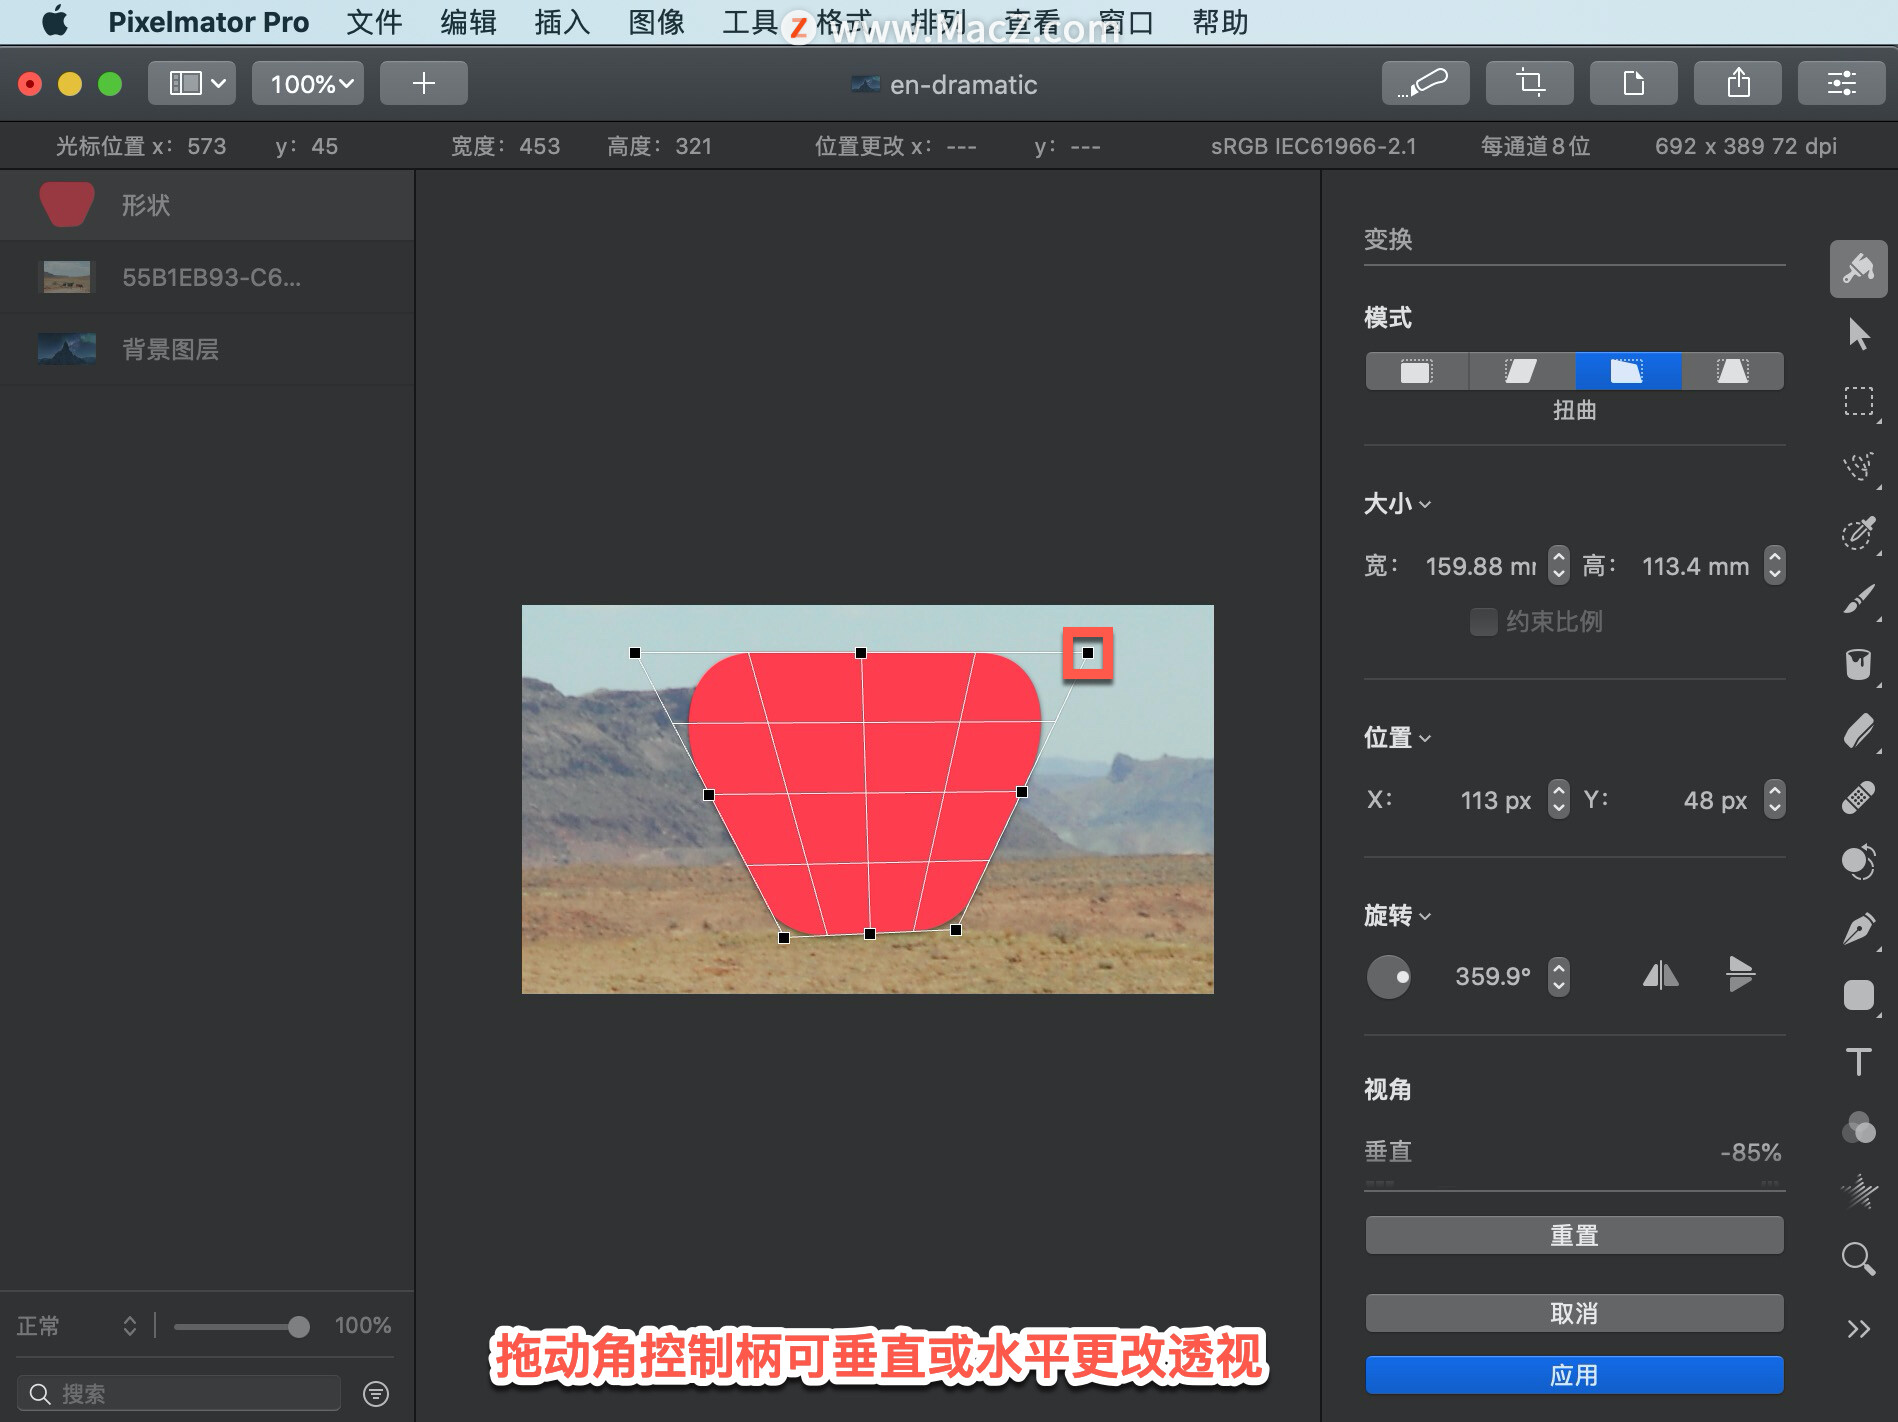This screenshot has height=1422, width=1898.
Task: Click the blue 应用 button
Action: click(x=1574, y=1375)
